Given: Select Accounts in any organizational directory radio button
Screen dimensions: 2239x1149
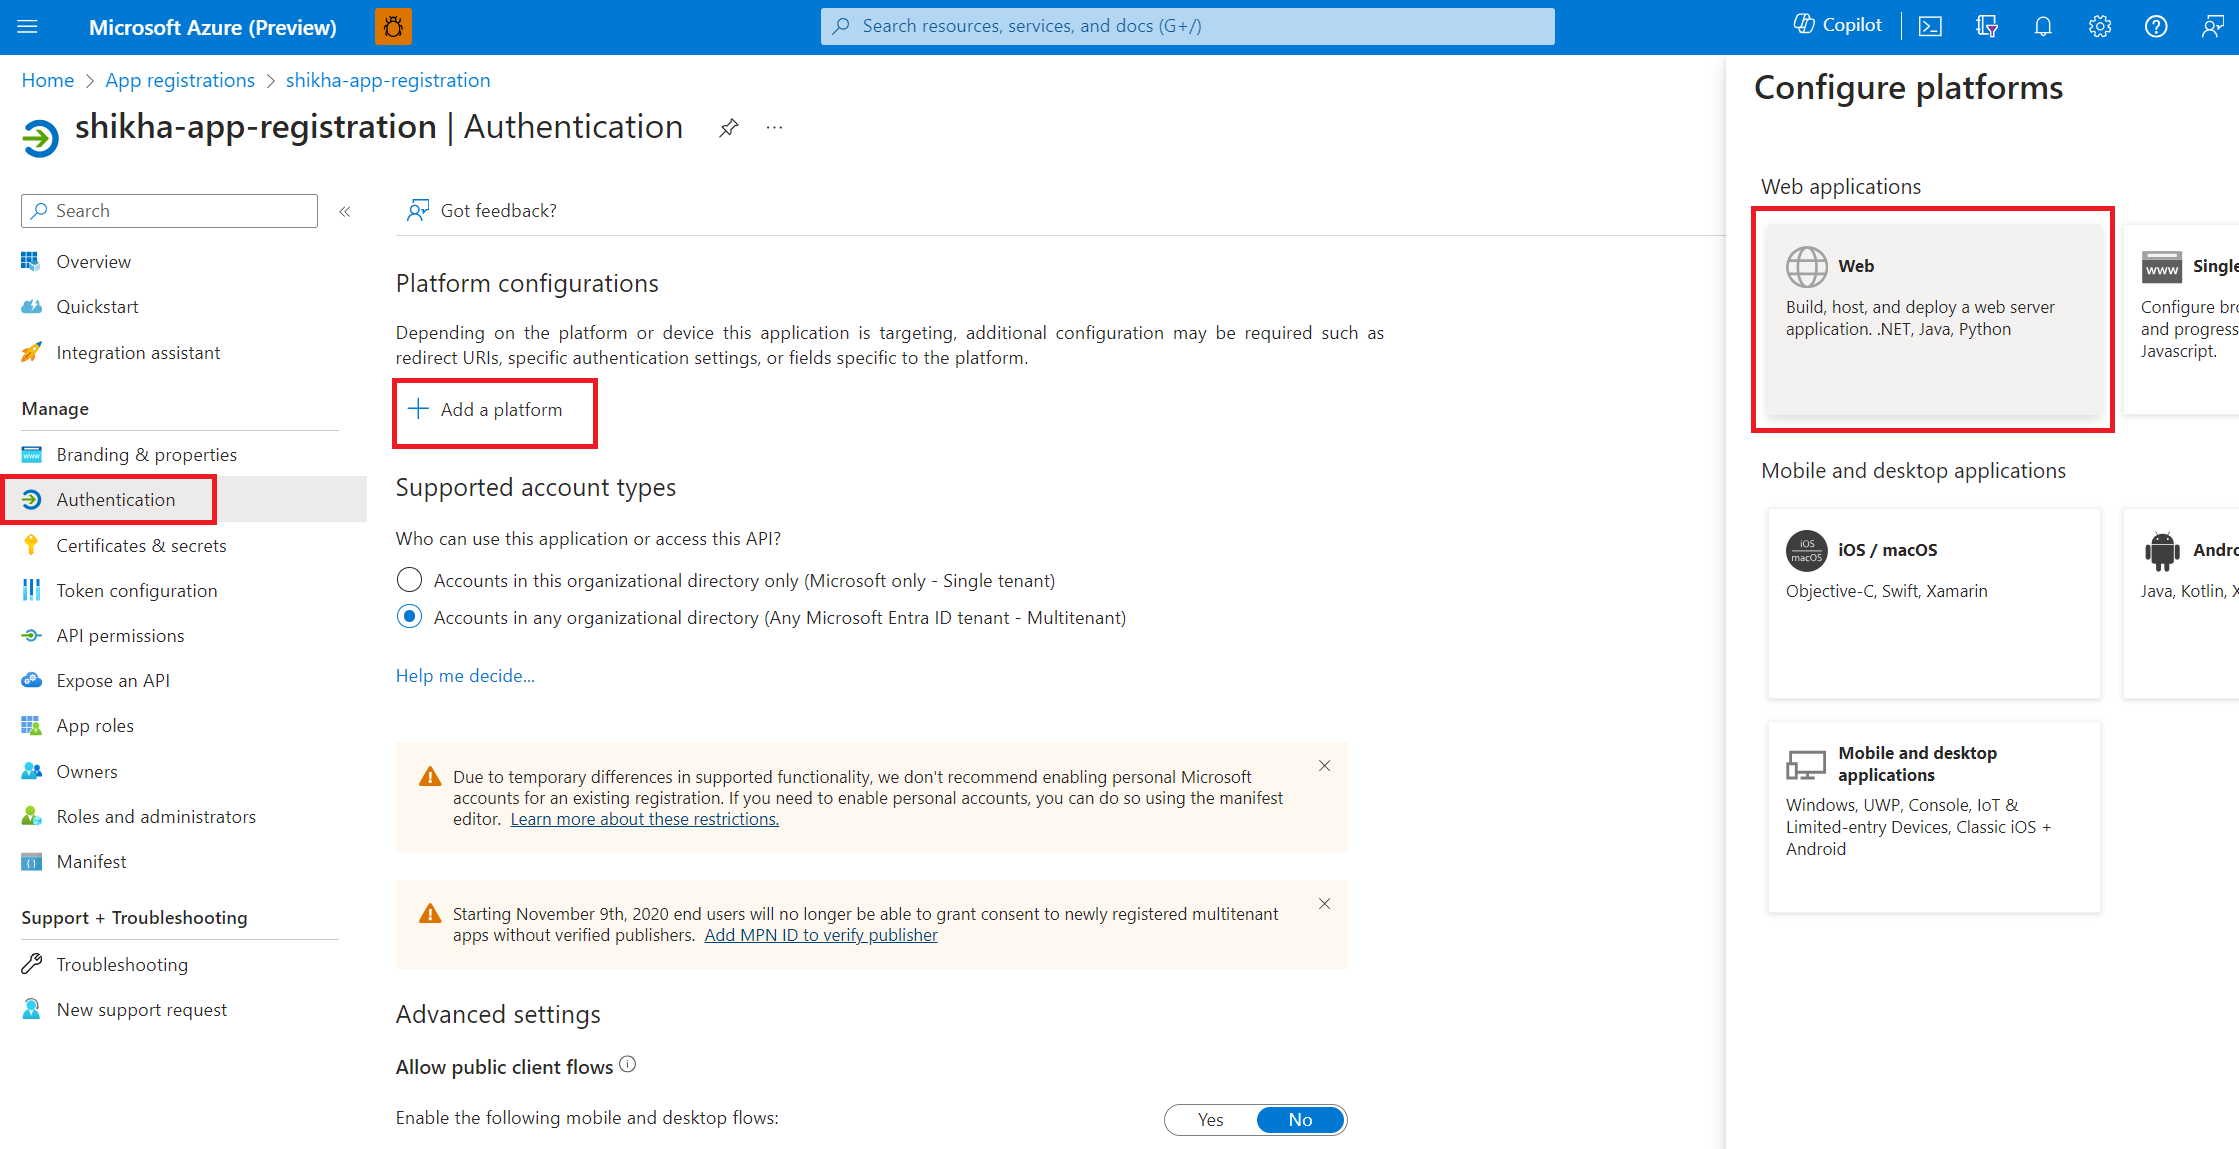Looking at the screenshot, I should coord(410,617).
